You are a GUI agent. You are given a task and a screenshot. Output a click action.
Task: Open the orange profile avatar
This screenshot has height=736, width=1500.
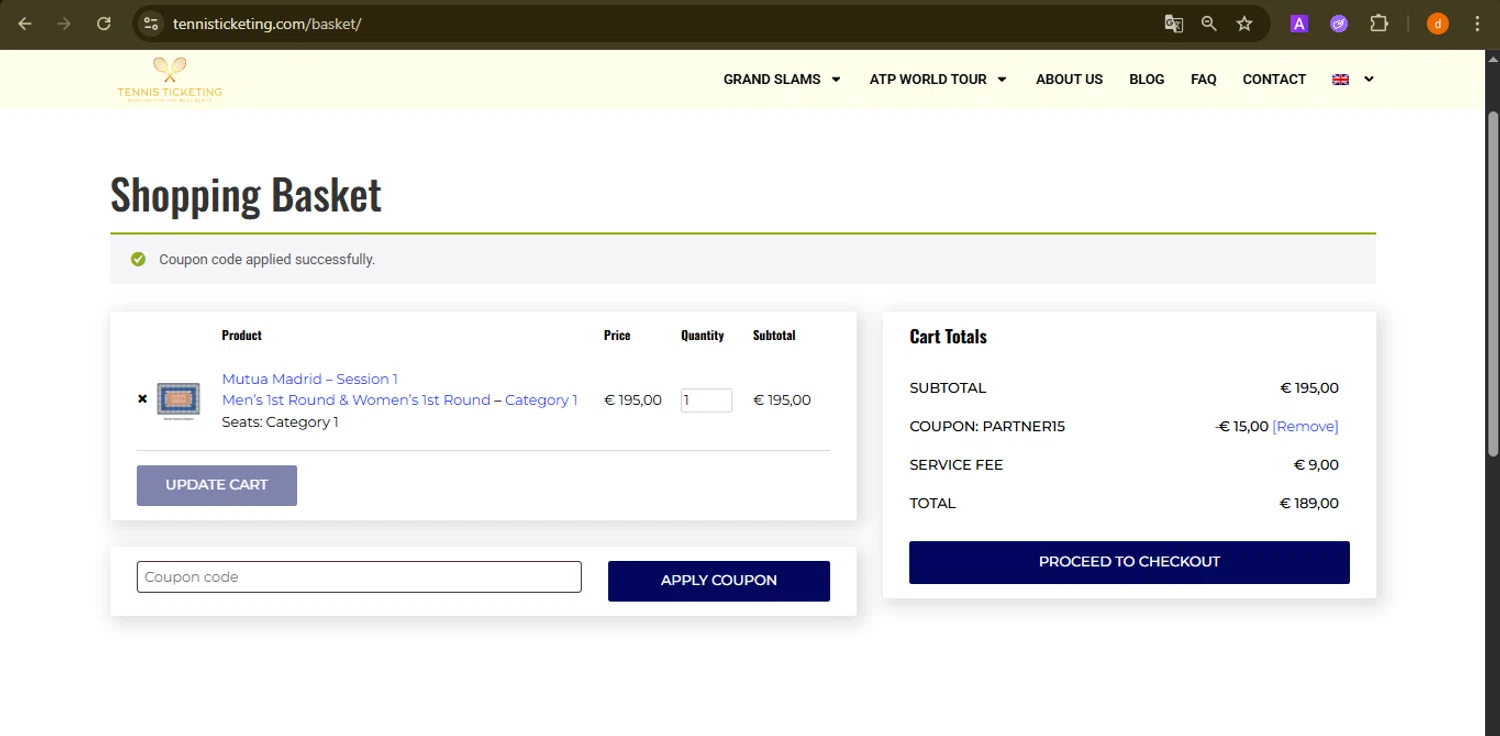[1438, 24]
